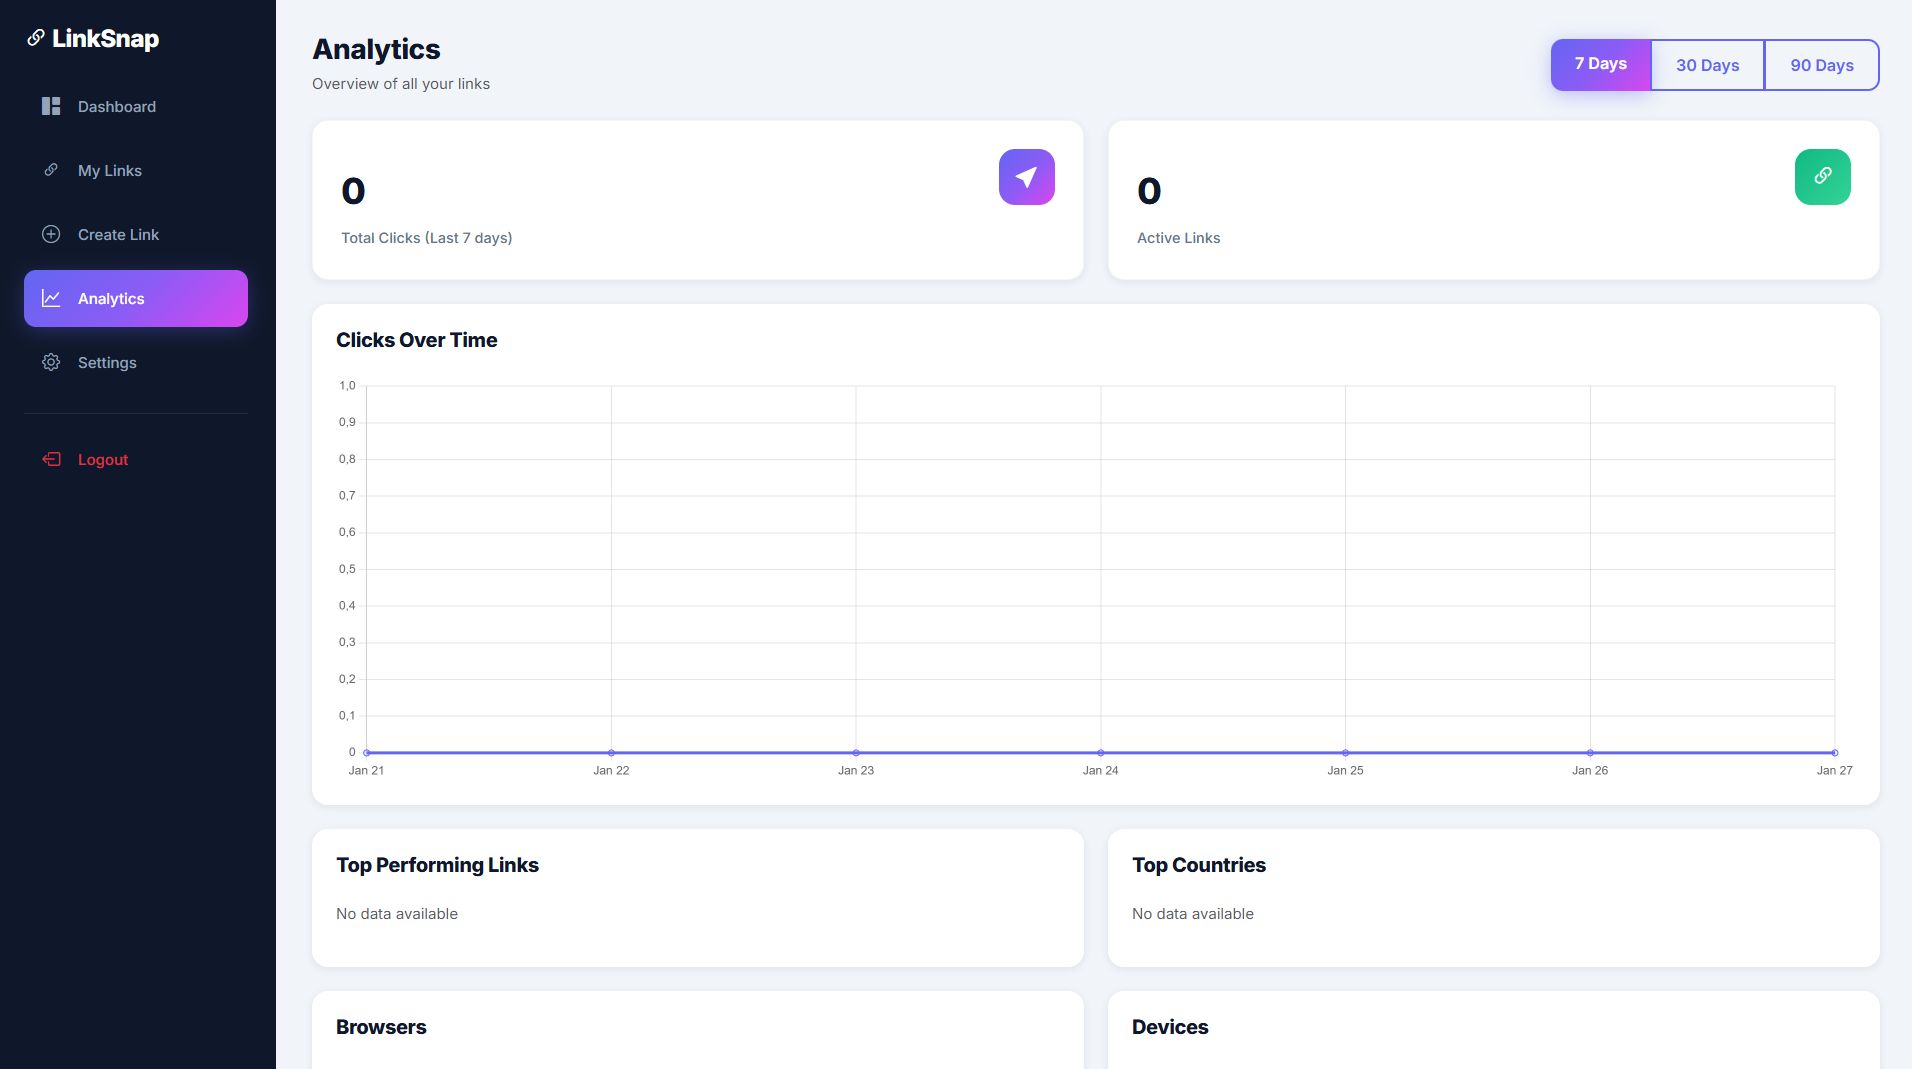This screenshot has width=1912, height=1069.
Task: Click the green Active Links chain icon
Action: [x=1822, y=177]
